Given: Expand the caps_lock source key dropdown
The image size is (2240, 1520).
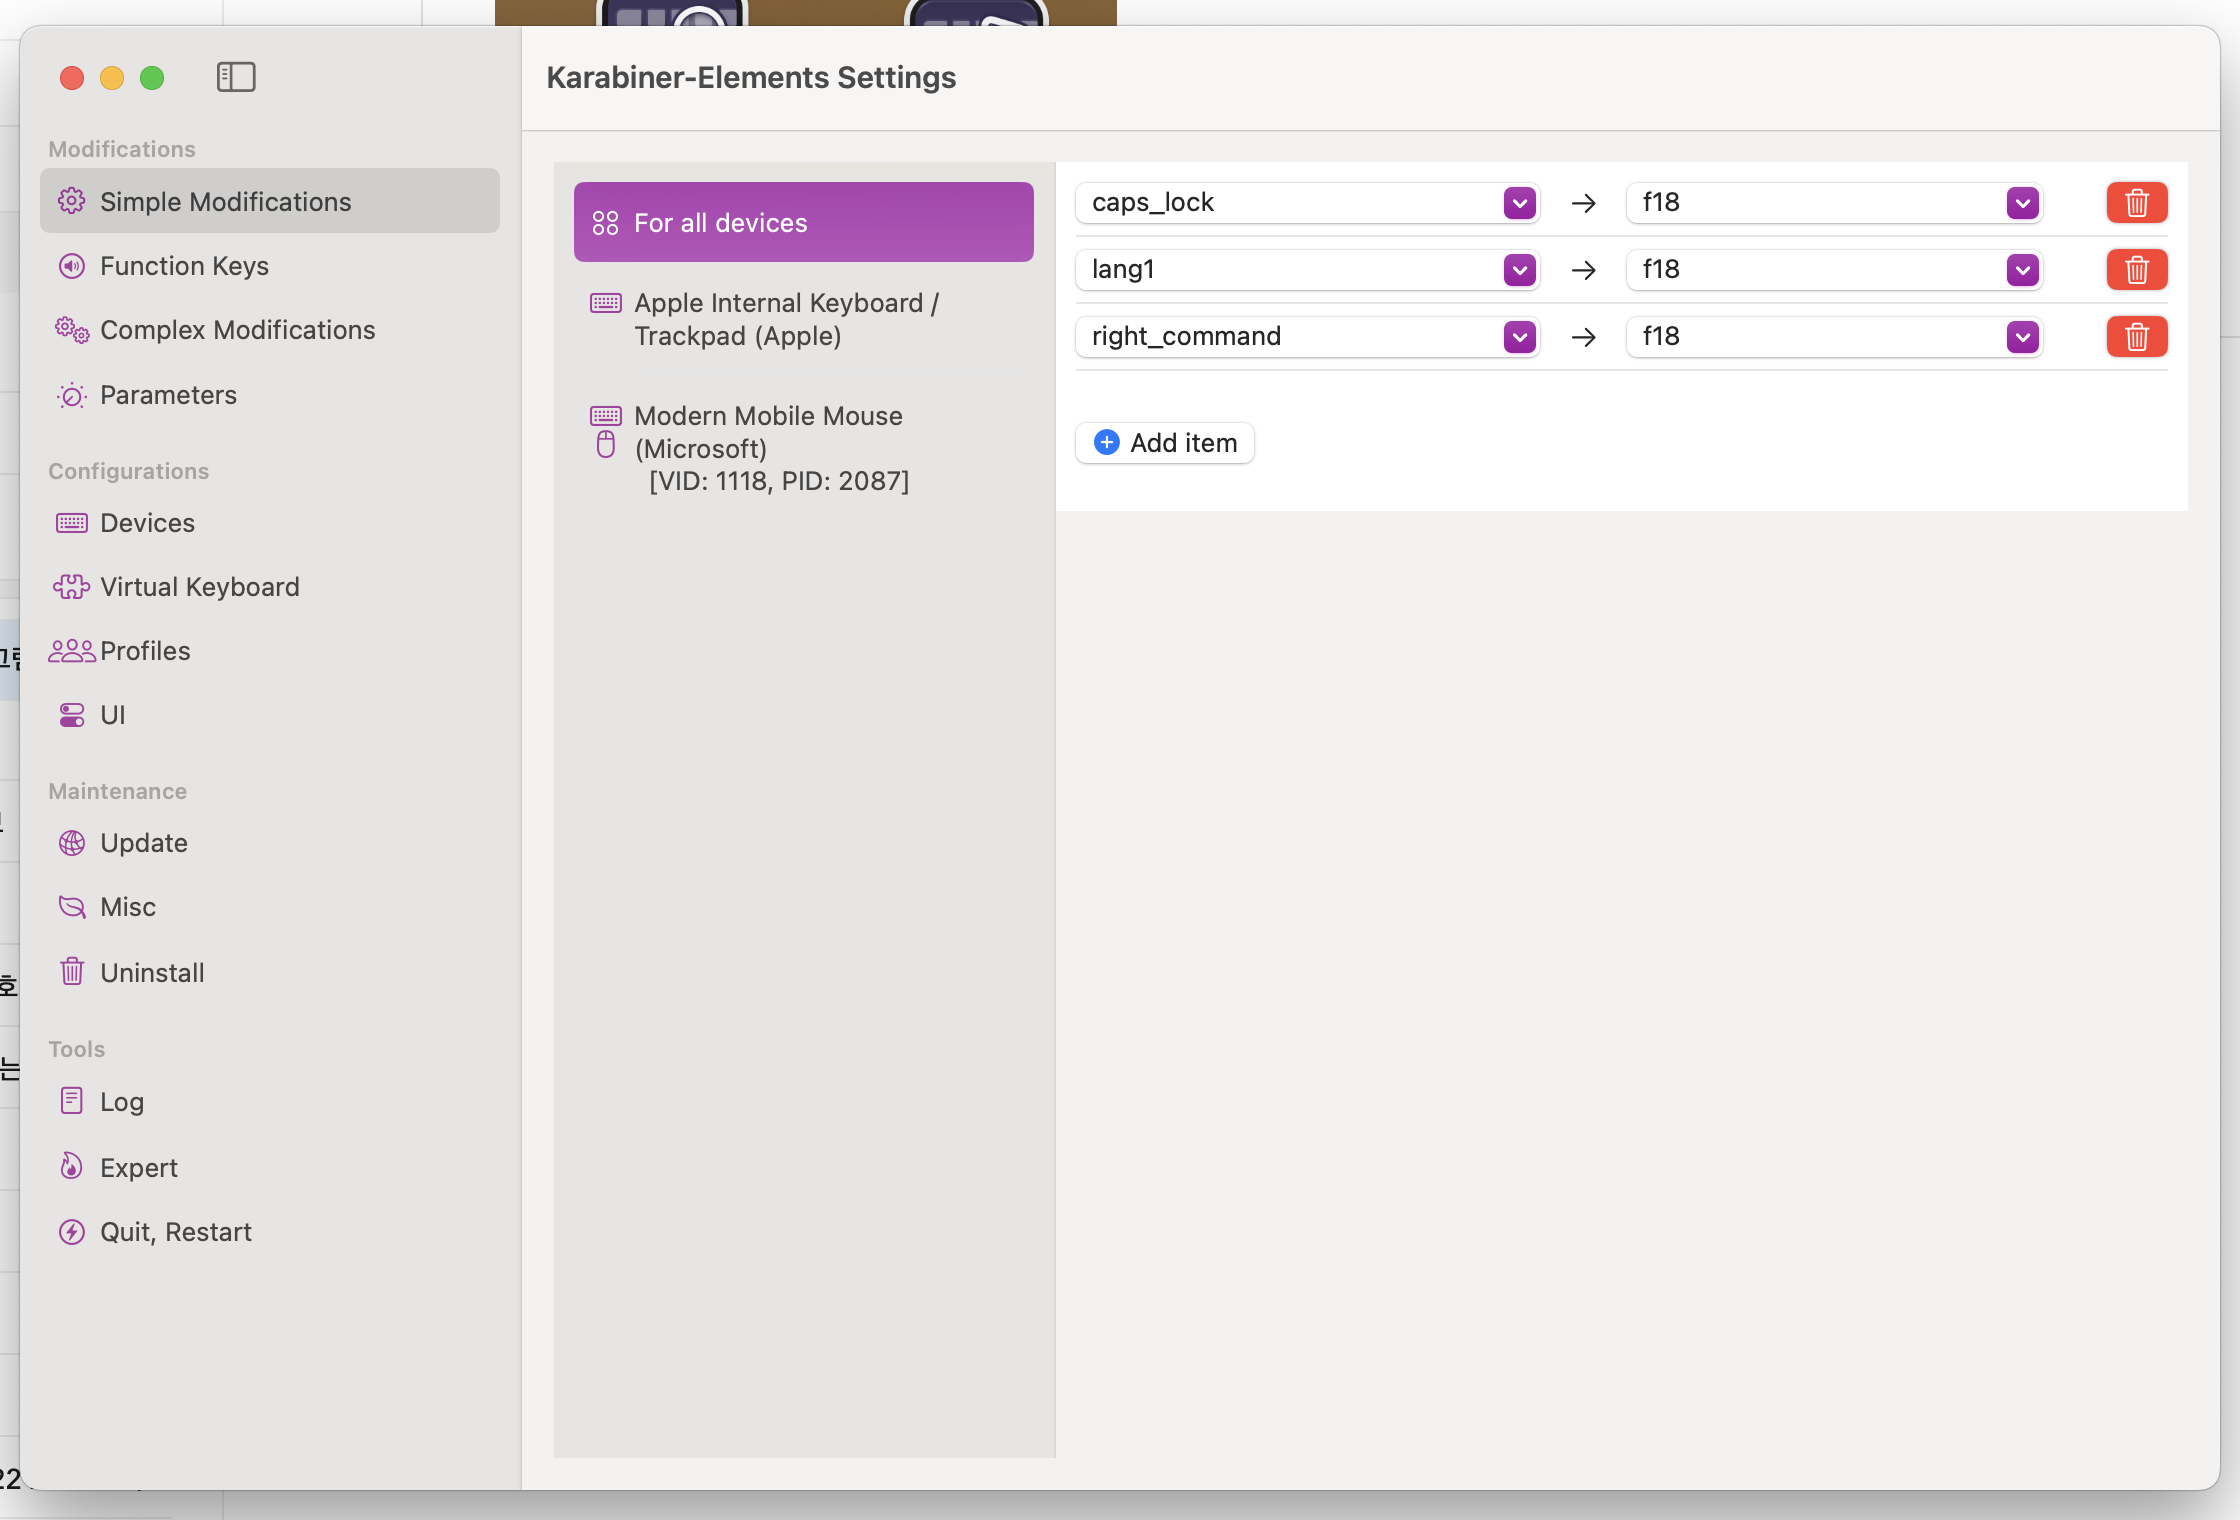Looking at the screenshot, I should 1519,203.
